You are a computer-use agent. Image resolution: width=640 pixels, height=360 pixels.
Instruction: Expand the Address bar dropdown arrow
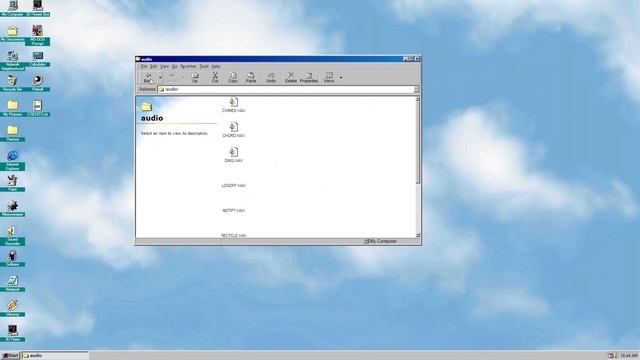coord(416,89)
